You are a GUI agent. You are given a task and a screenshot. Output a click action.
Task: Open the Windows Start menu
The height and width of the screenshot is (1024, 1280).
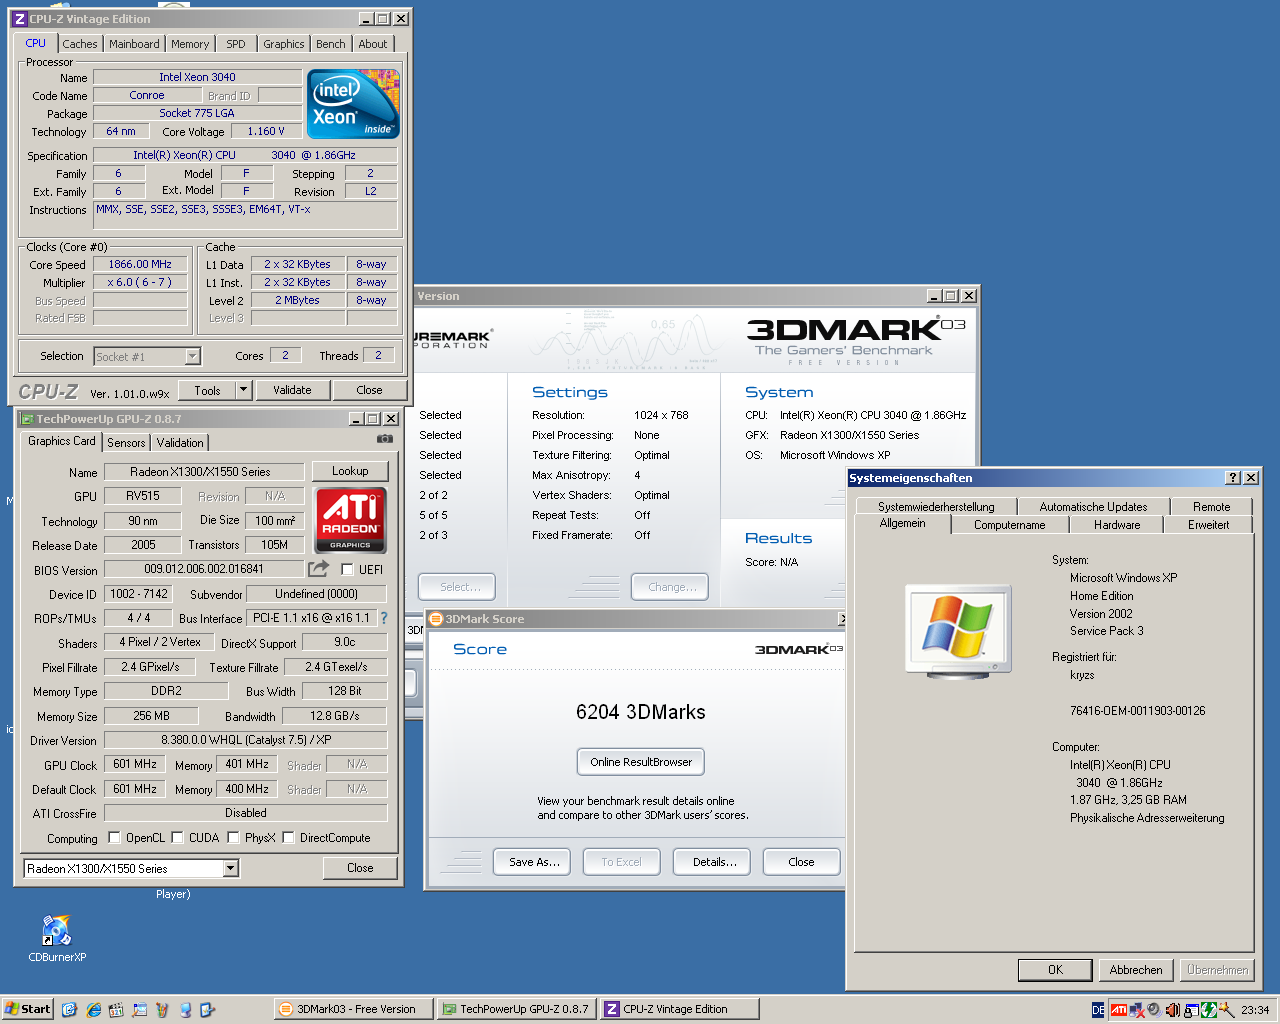[27, 1009]
